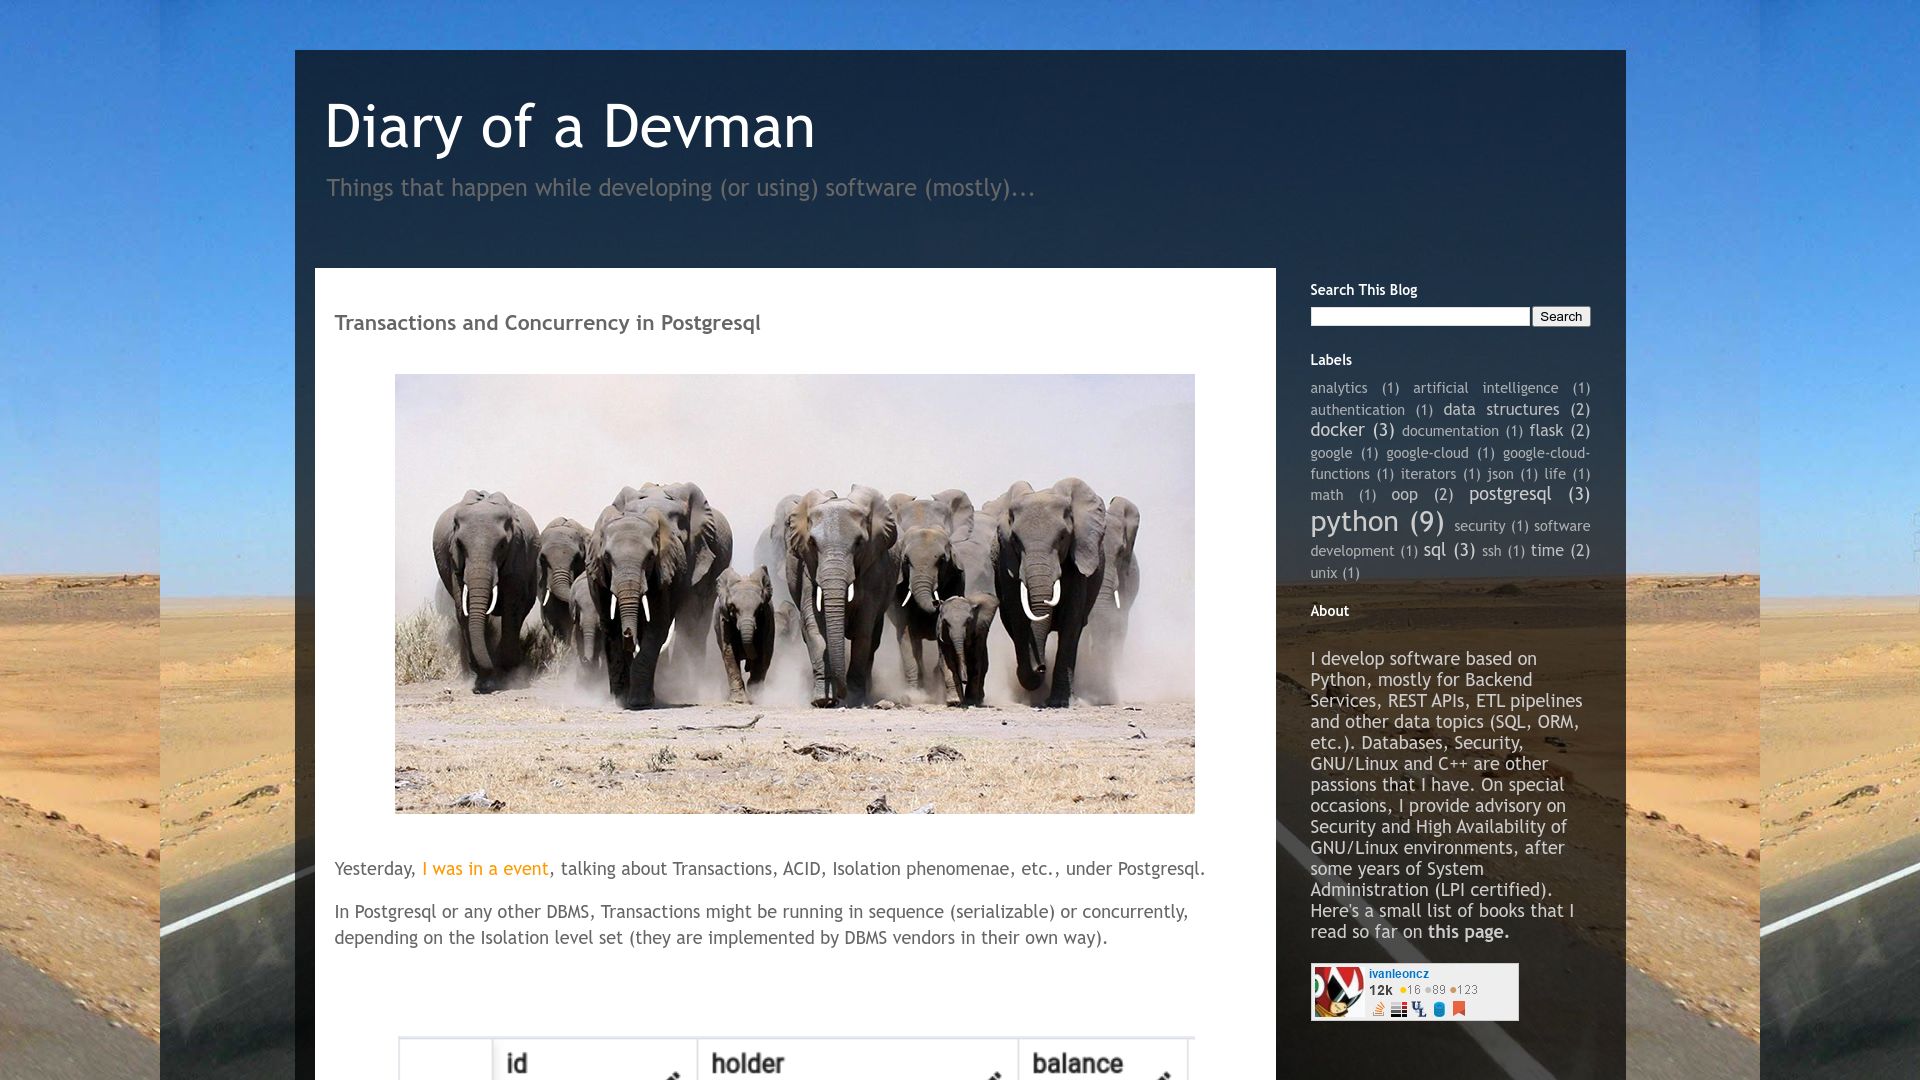The width and height of the screenshot is (1920, 1080).
Task: Filter posts by the postgresql label
Action: 1510,493
